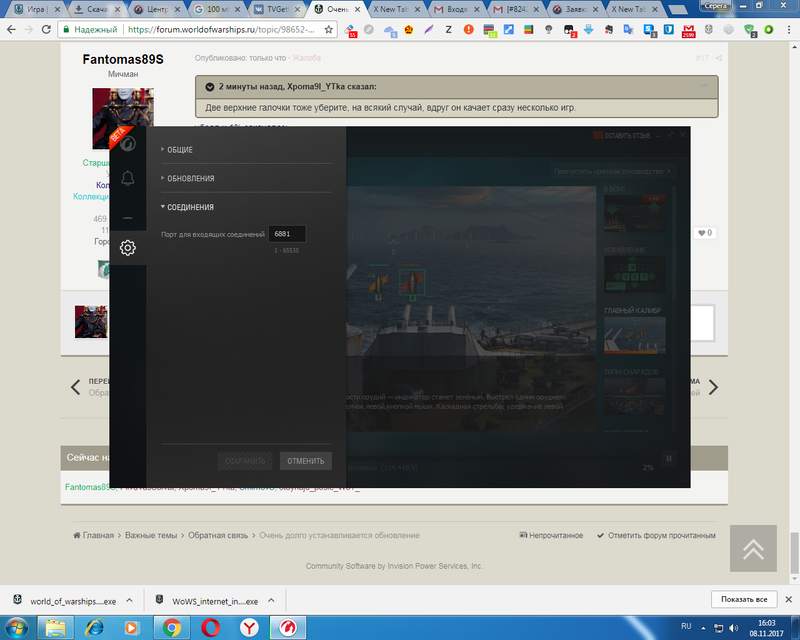The width and height of the screenshot is (800, 640).
Task: Open Windows Explorer from taskbar
Action: click(x=56, y=628)
